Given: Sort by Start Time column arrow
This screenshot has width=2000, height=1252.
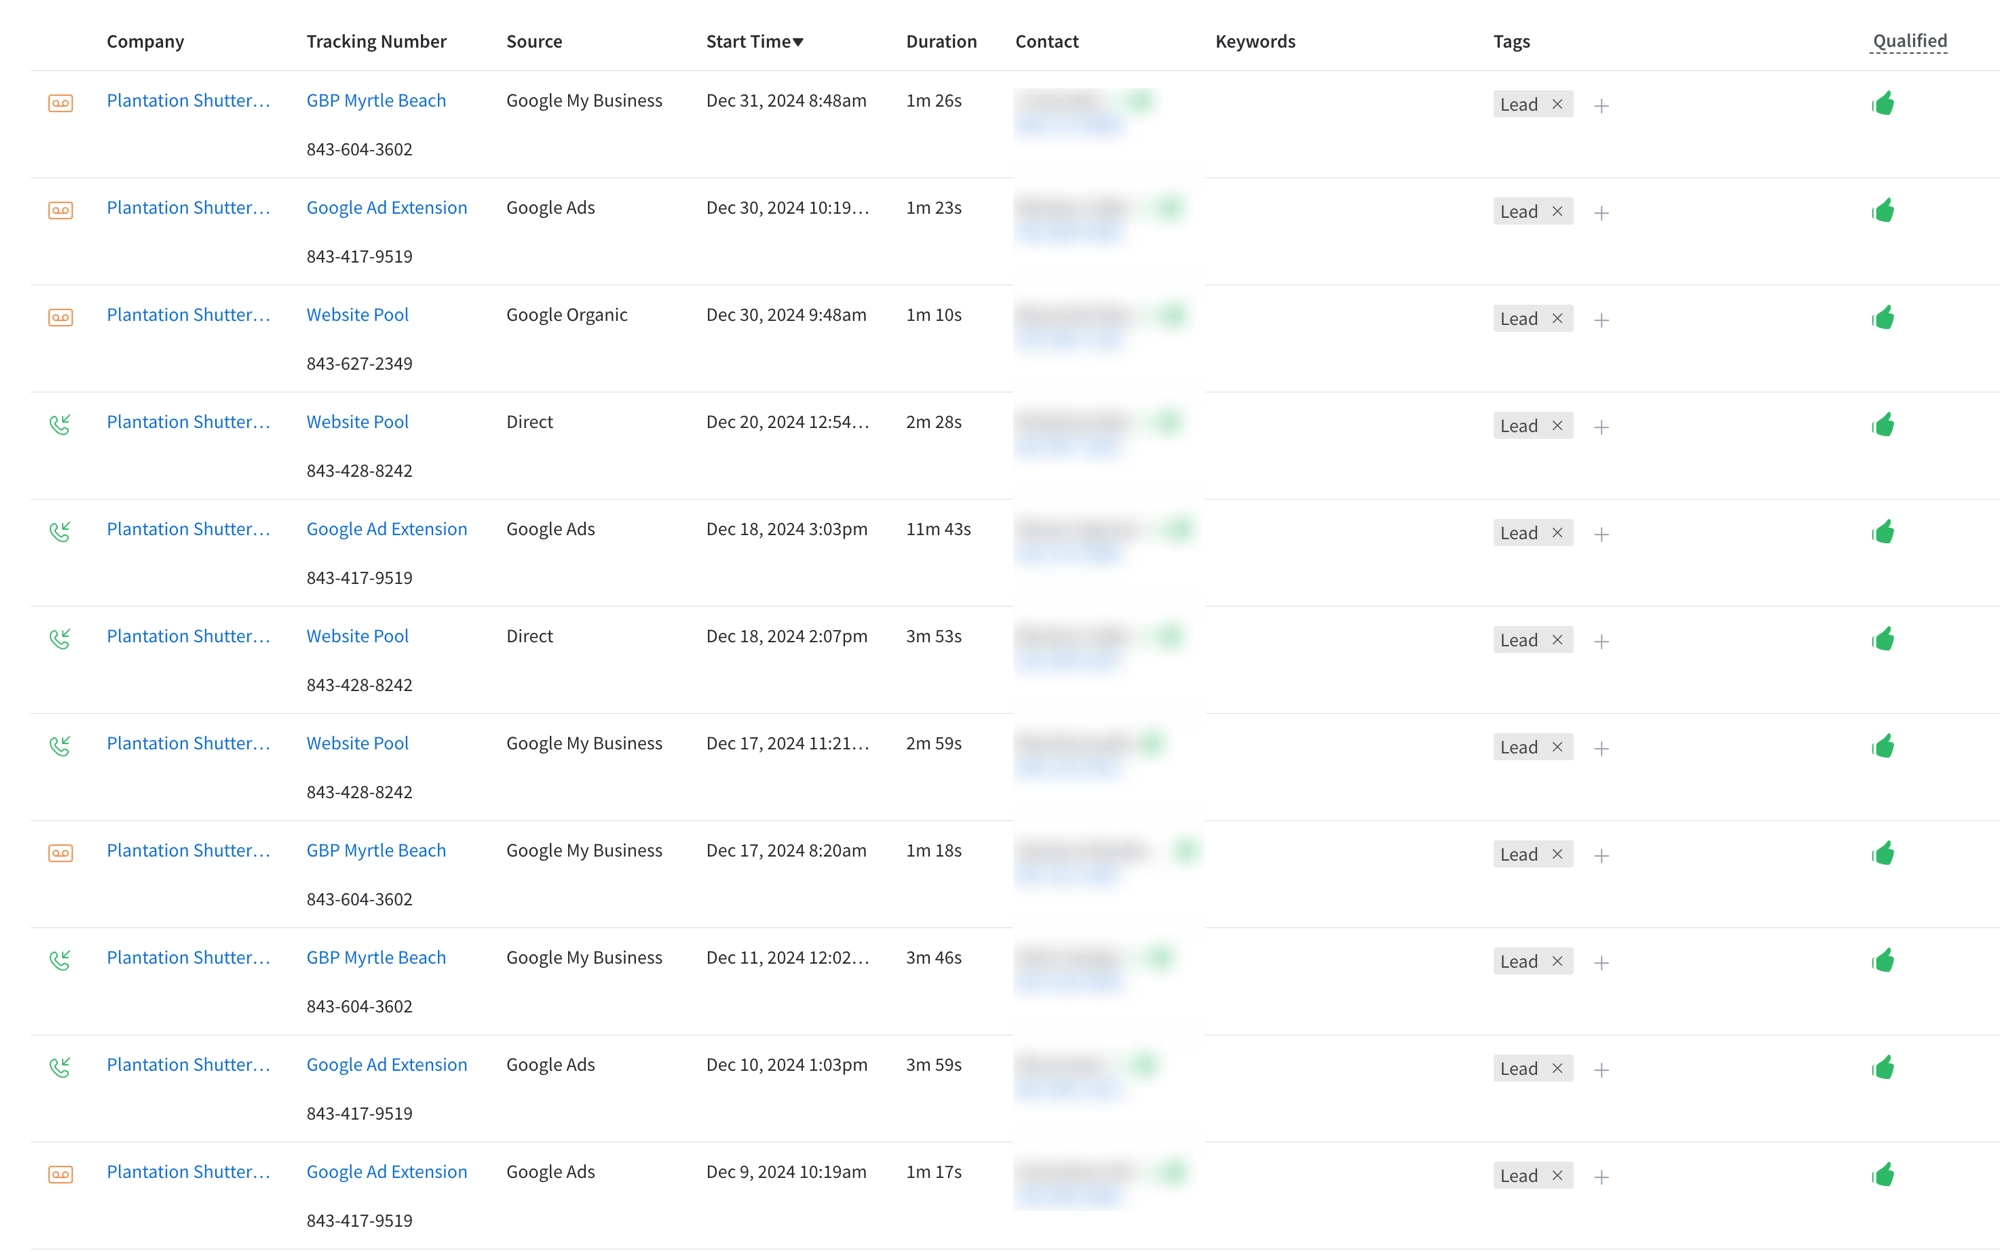Looking at the screenshot, I should click(797, 42).
